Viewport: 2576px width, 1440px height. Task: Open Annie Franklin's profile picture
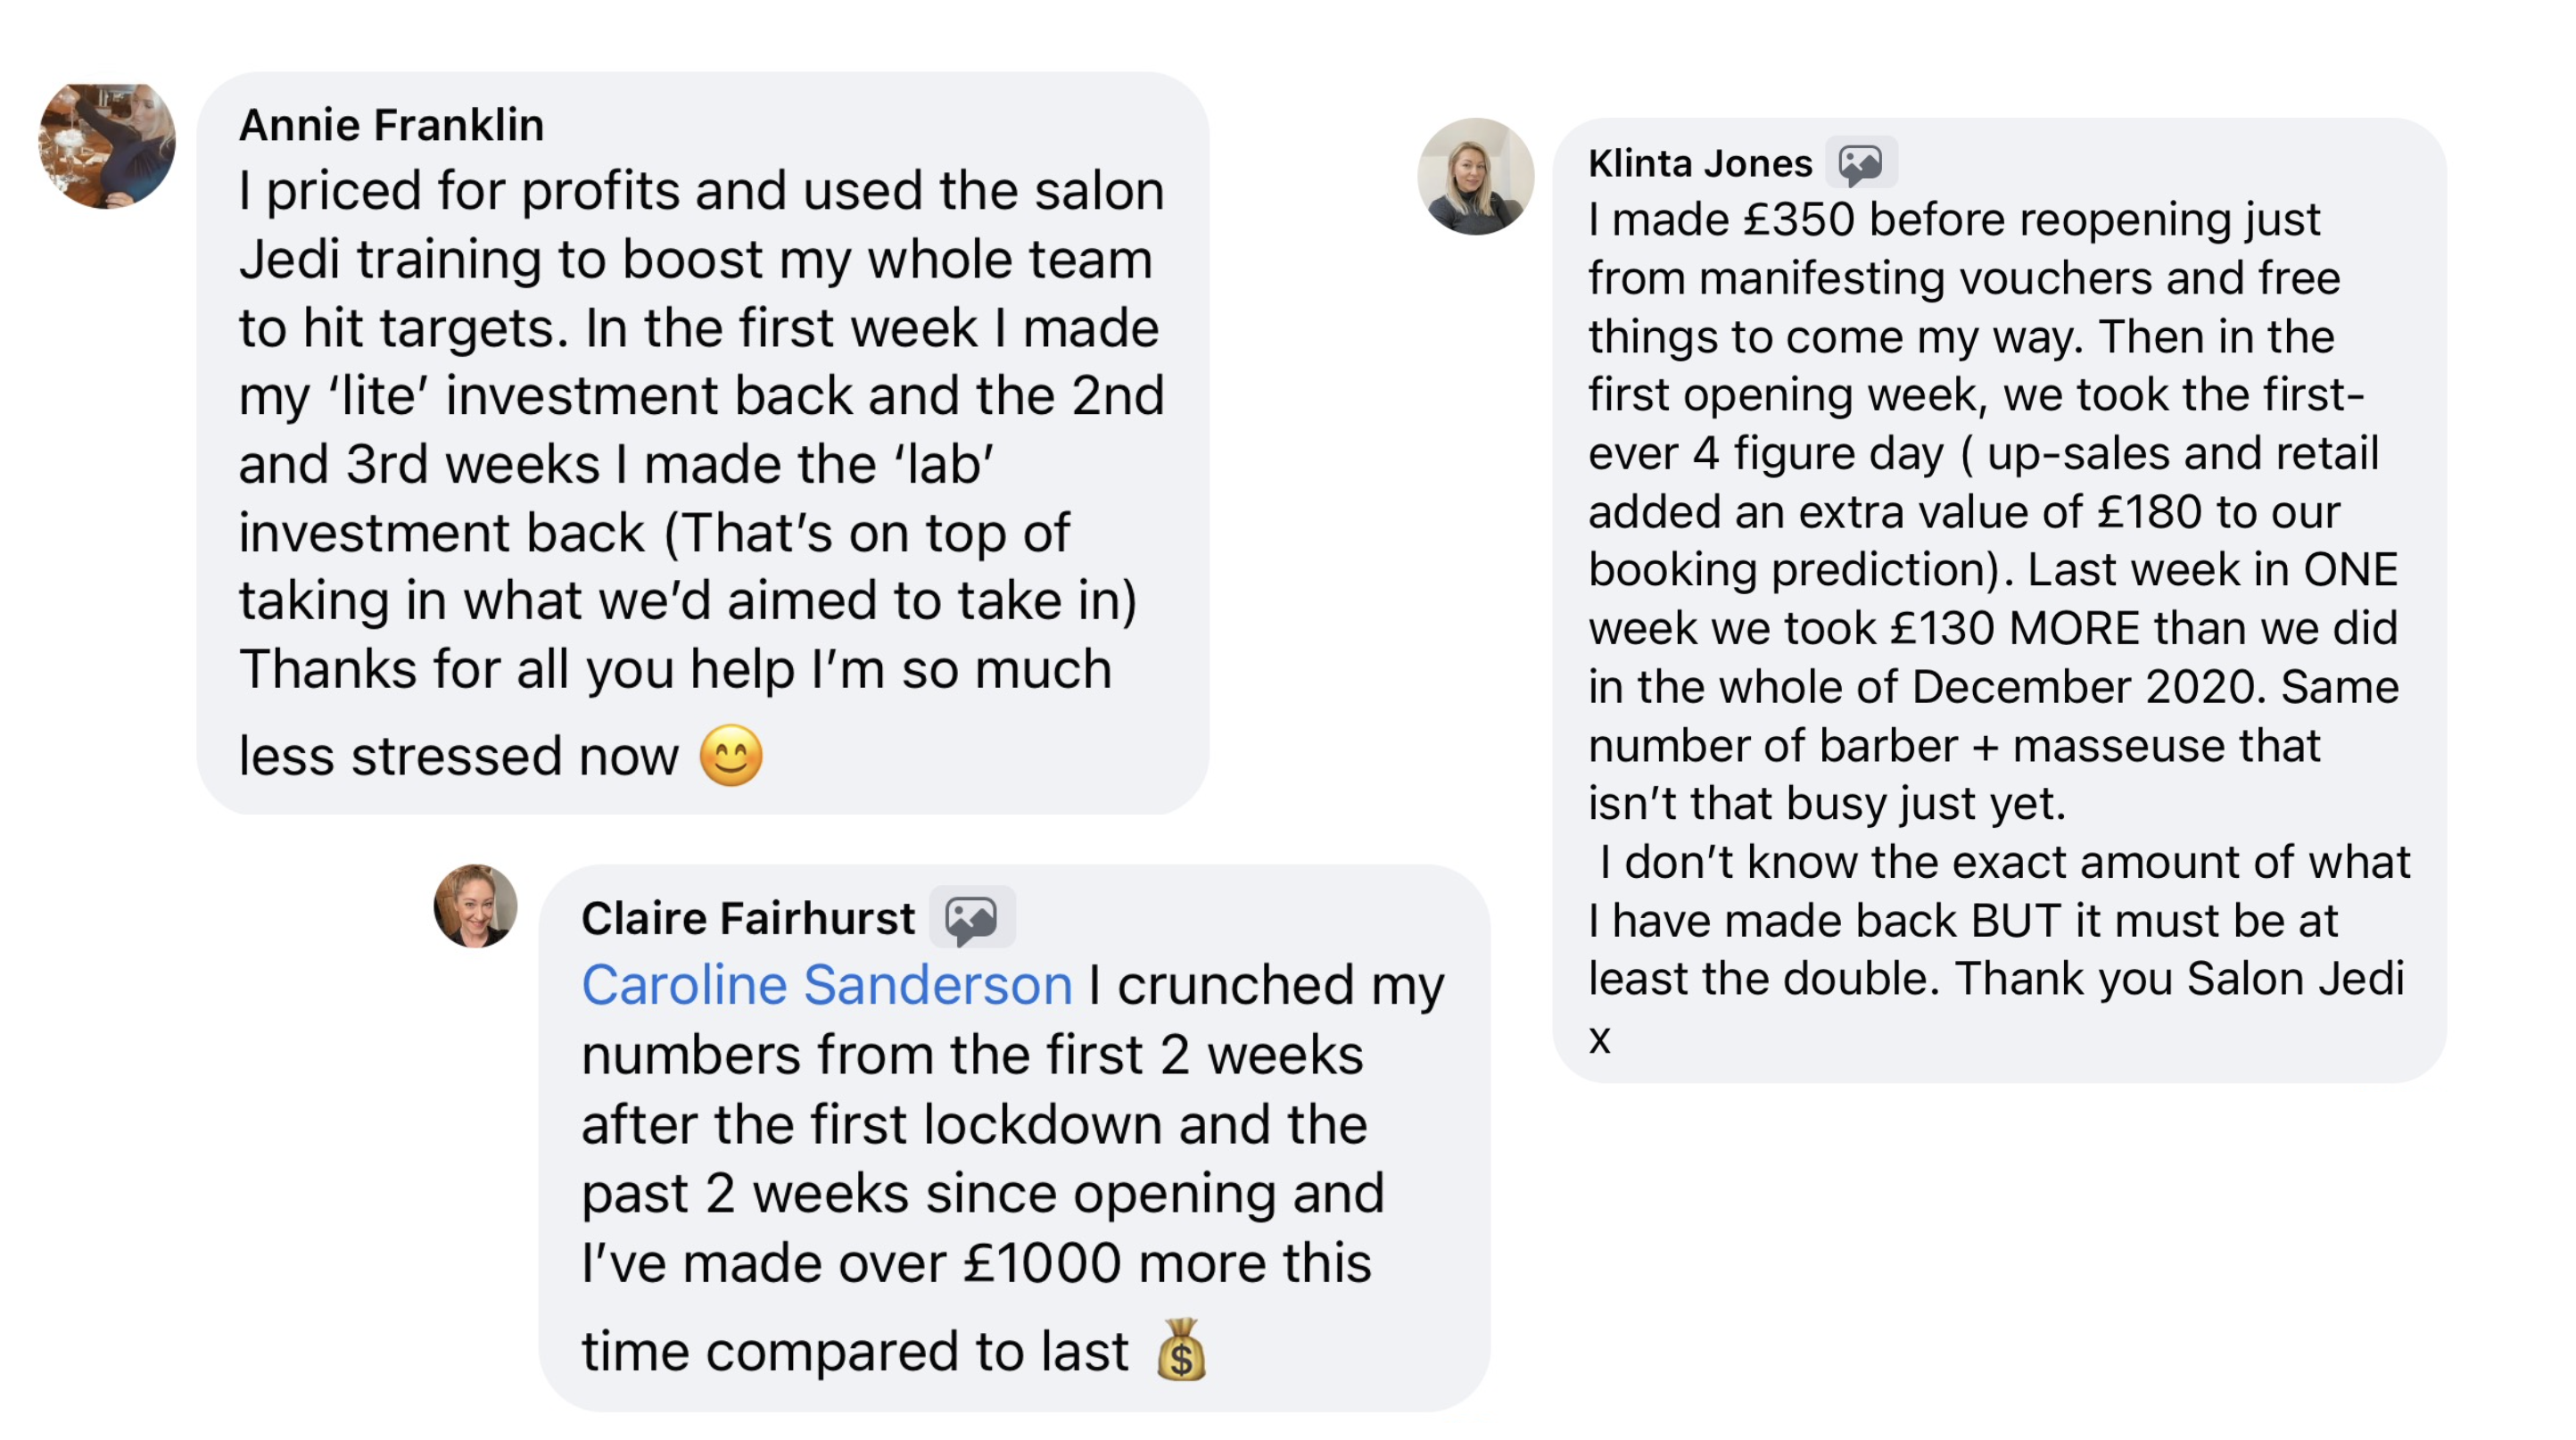pos(107,146)
